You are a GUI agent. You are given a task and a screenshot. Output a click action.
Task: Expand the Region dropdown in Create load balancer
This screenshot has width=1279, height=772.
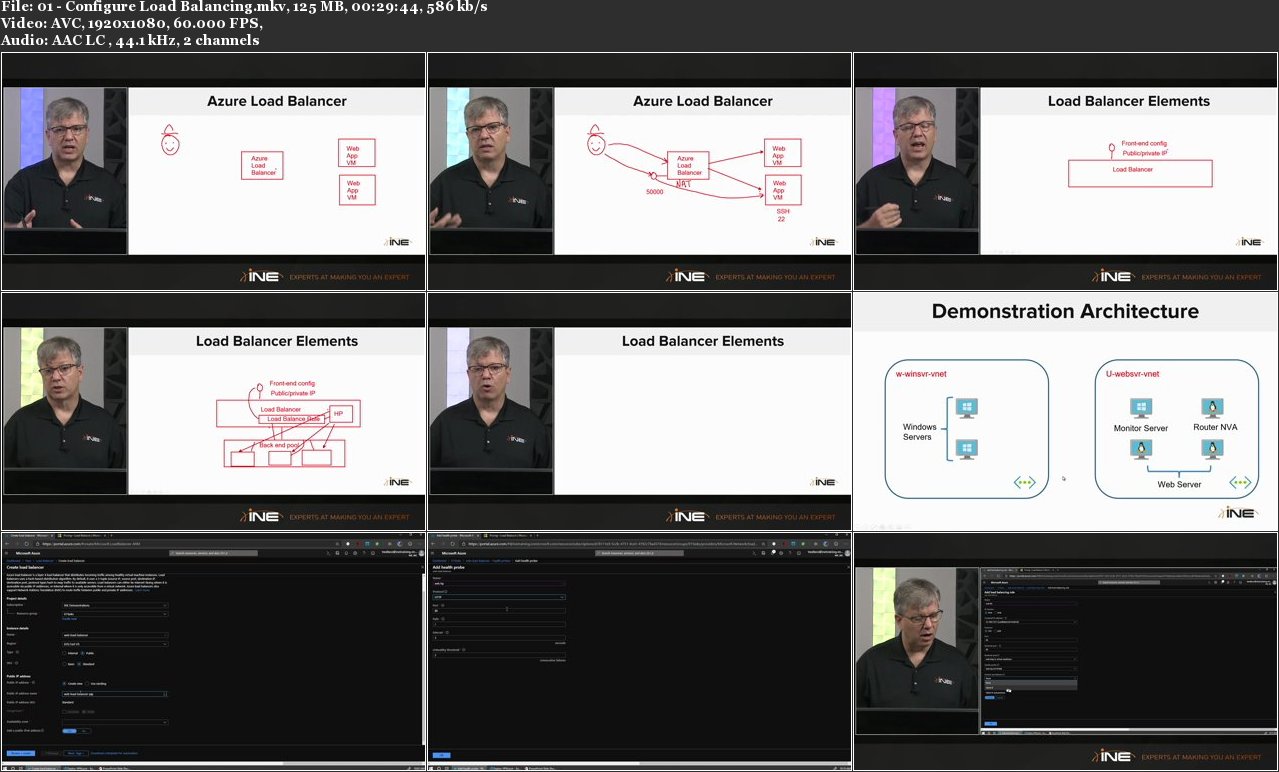tap(115, 644)
